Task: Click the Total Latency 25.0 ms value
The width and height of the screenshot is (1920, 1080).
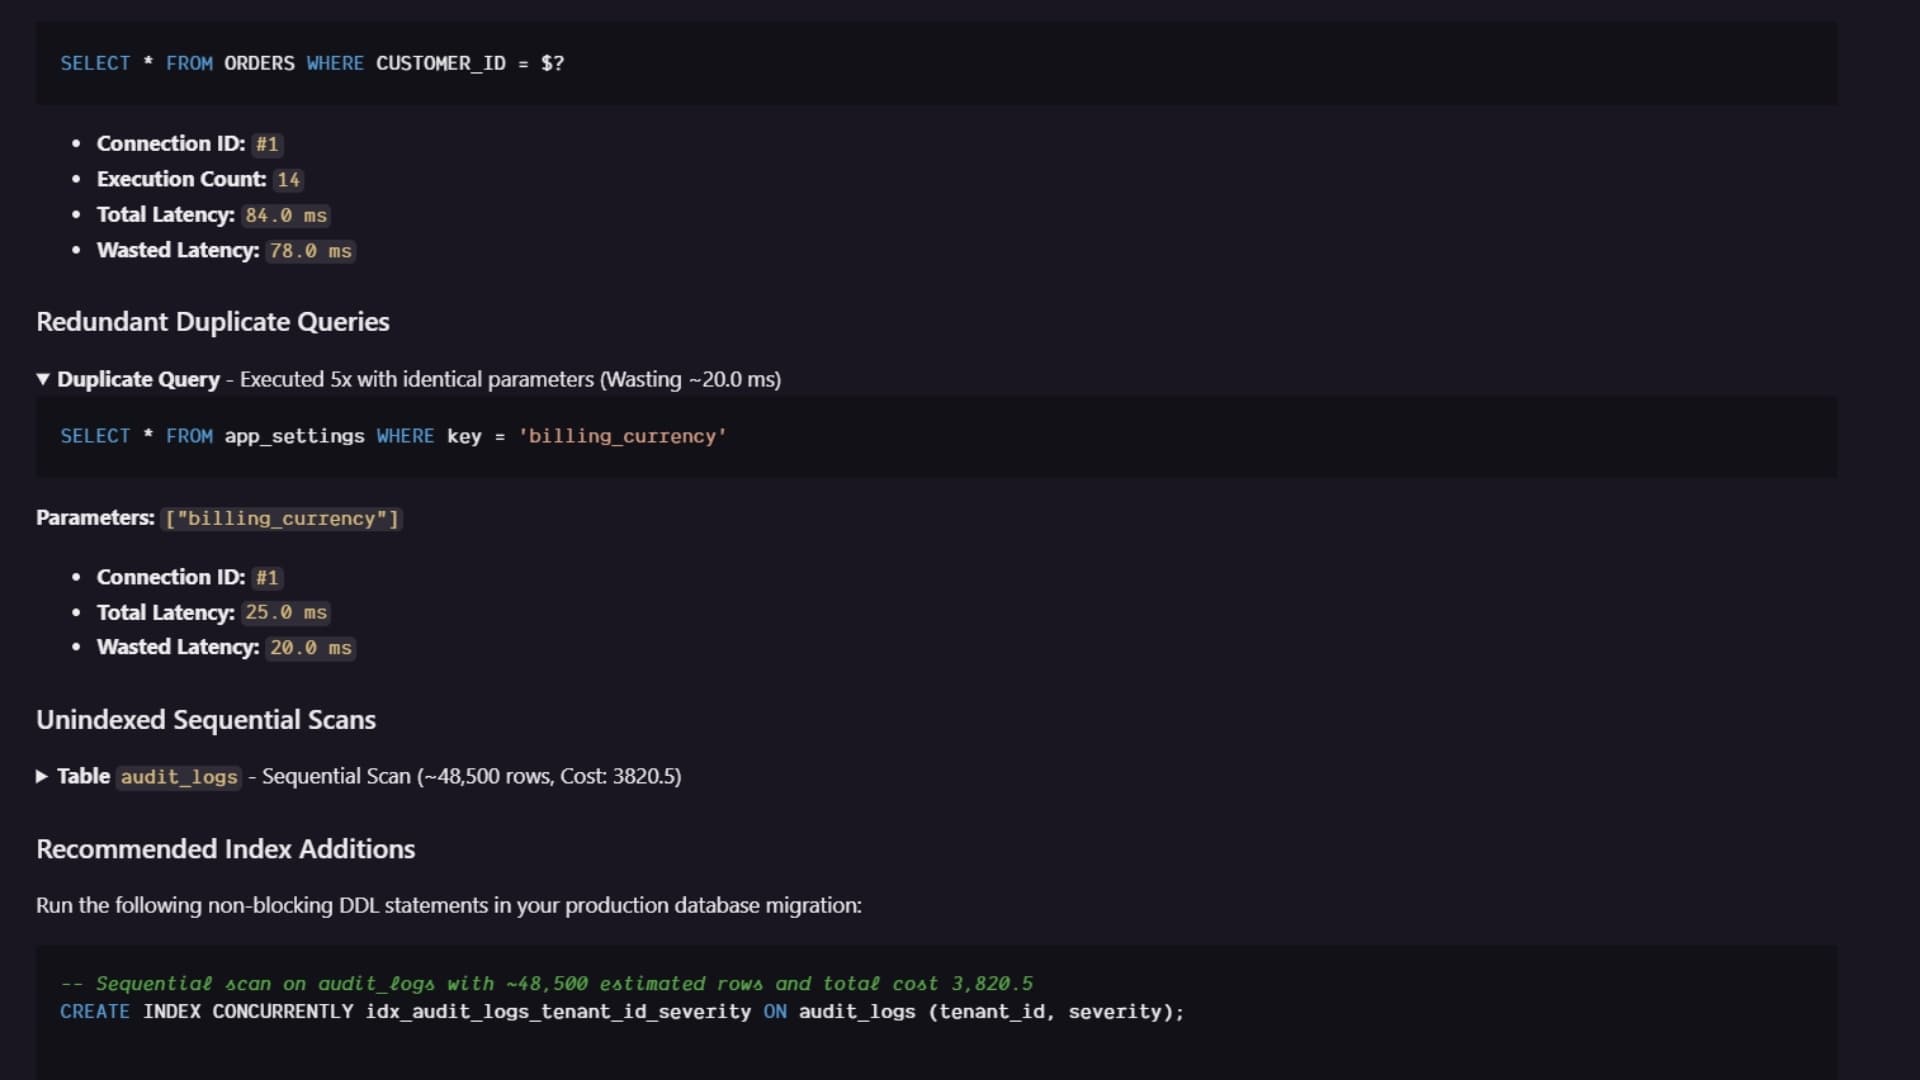Action: [x=286, y=613]
